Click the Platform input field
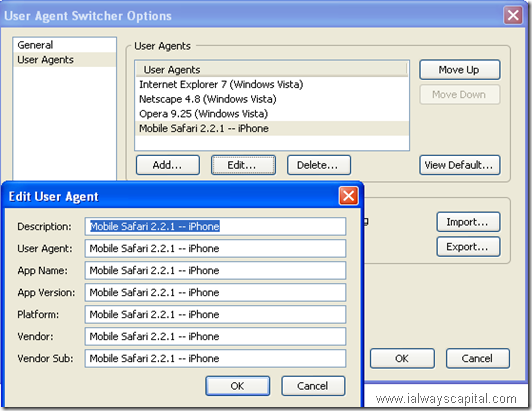This screenshot has height=411, width=532. pyautogui.click(x=215, y=315)
